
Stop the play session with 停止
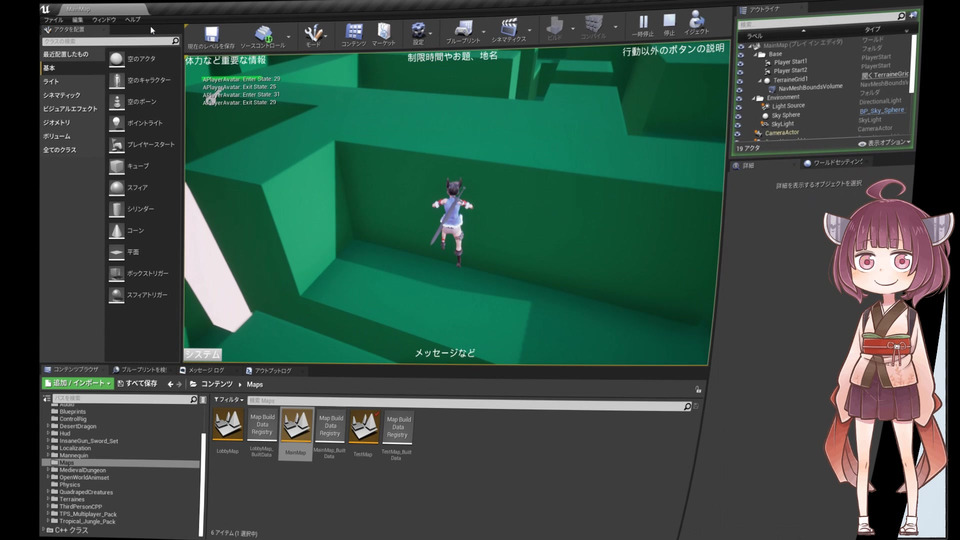669,21
